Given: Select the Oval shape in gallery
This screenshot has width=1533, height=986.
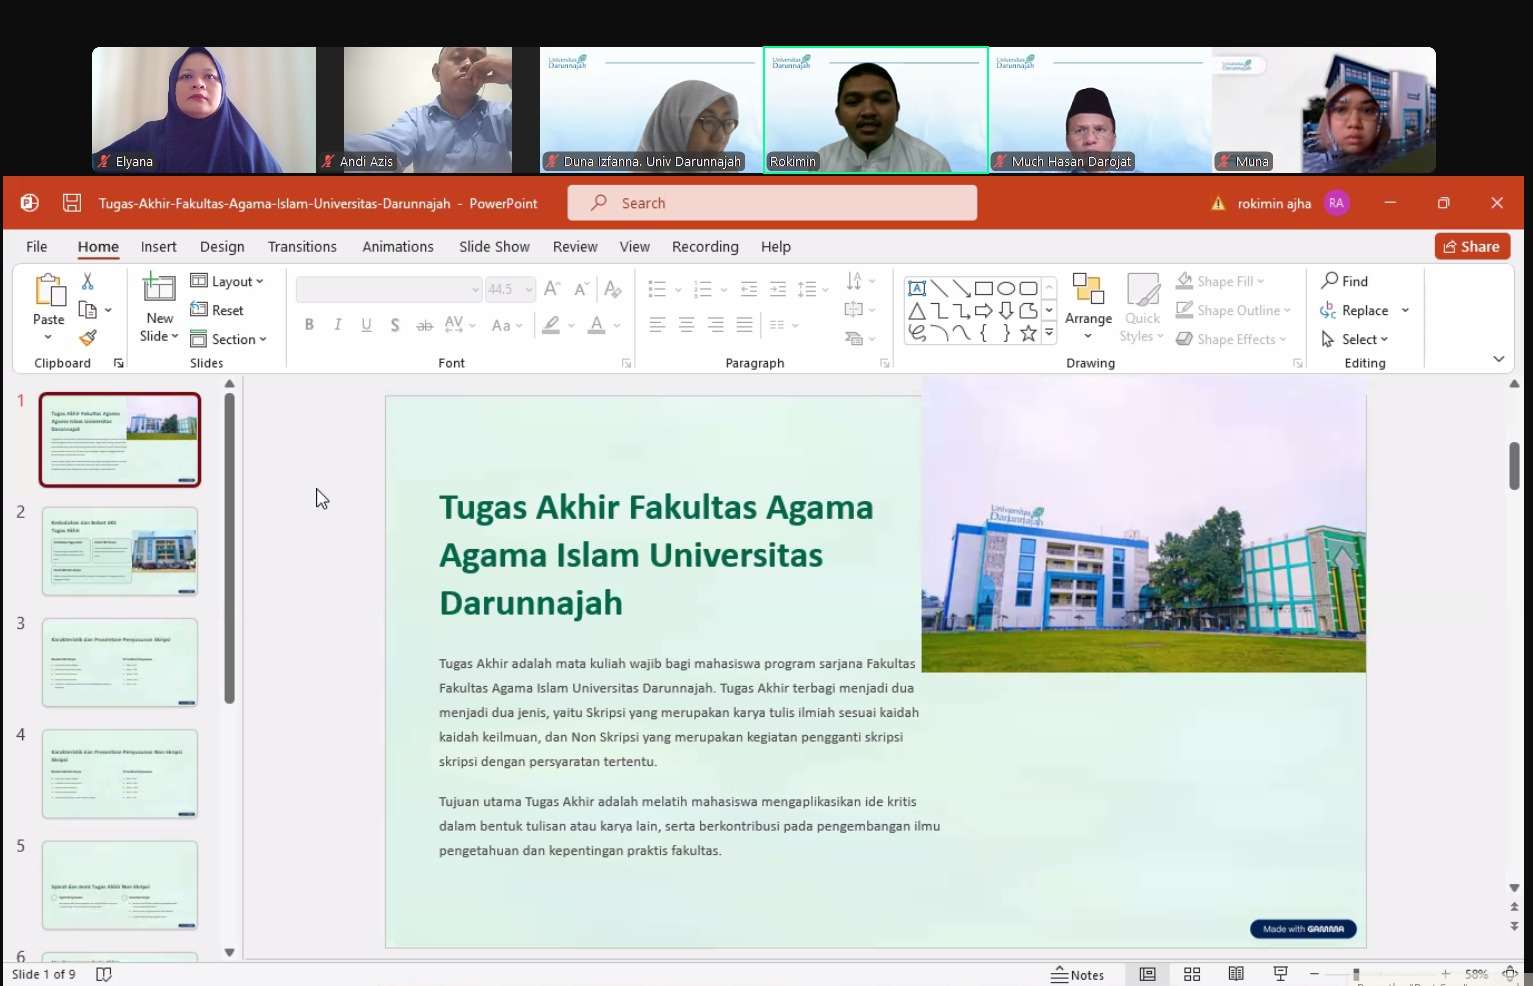Looking at the screenshot, I should click(x=1006, y=288).
